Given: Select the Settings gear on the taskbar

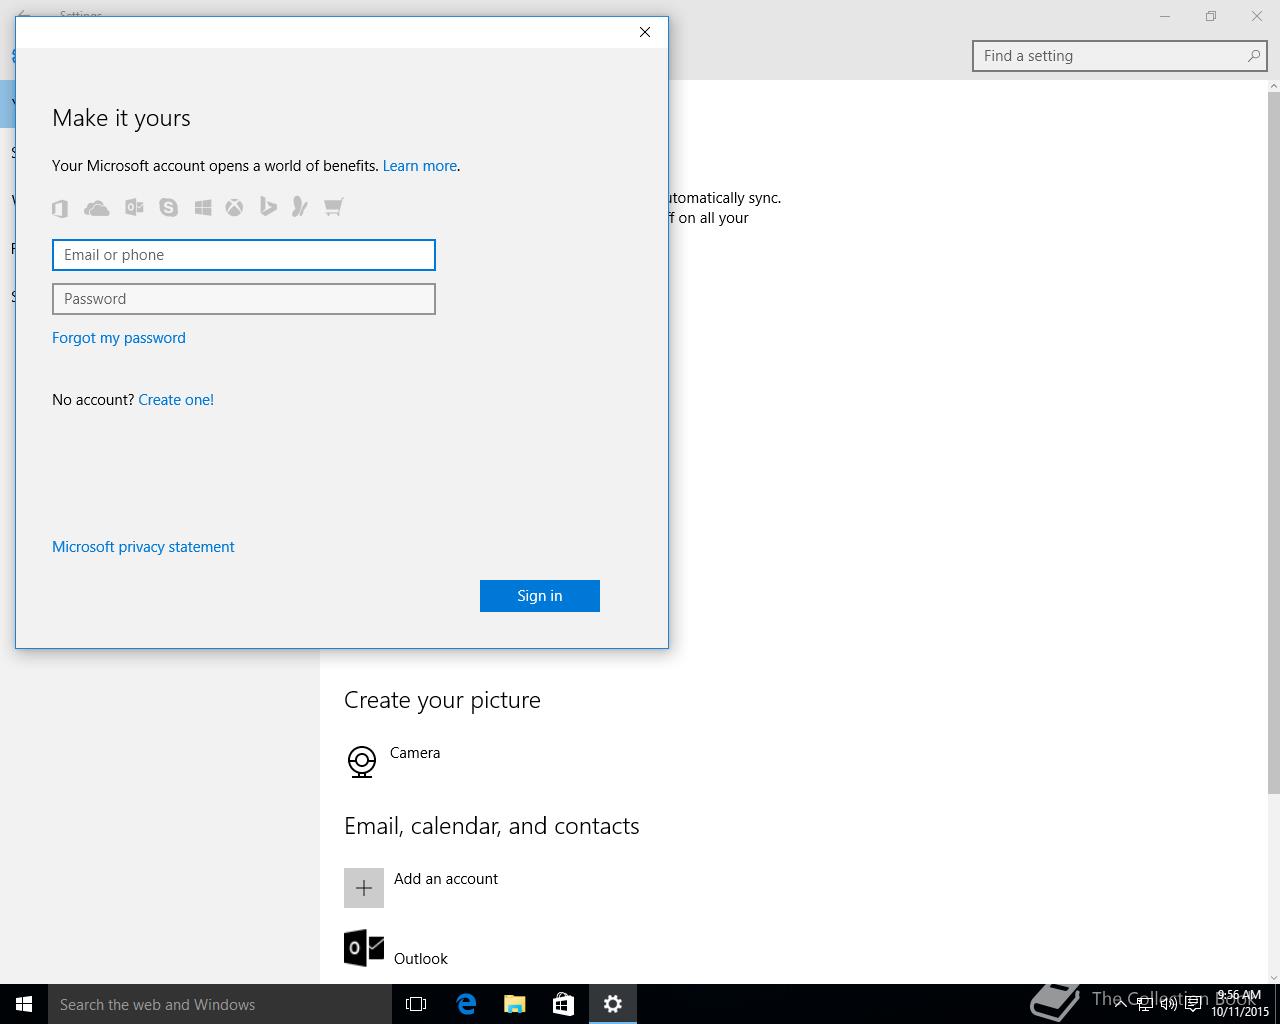Looking at the screenshot, I should pos(613,1004).
